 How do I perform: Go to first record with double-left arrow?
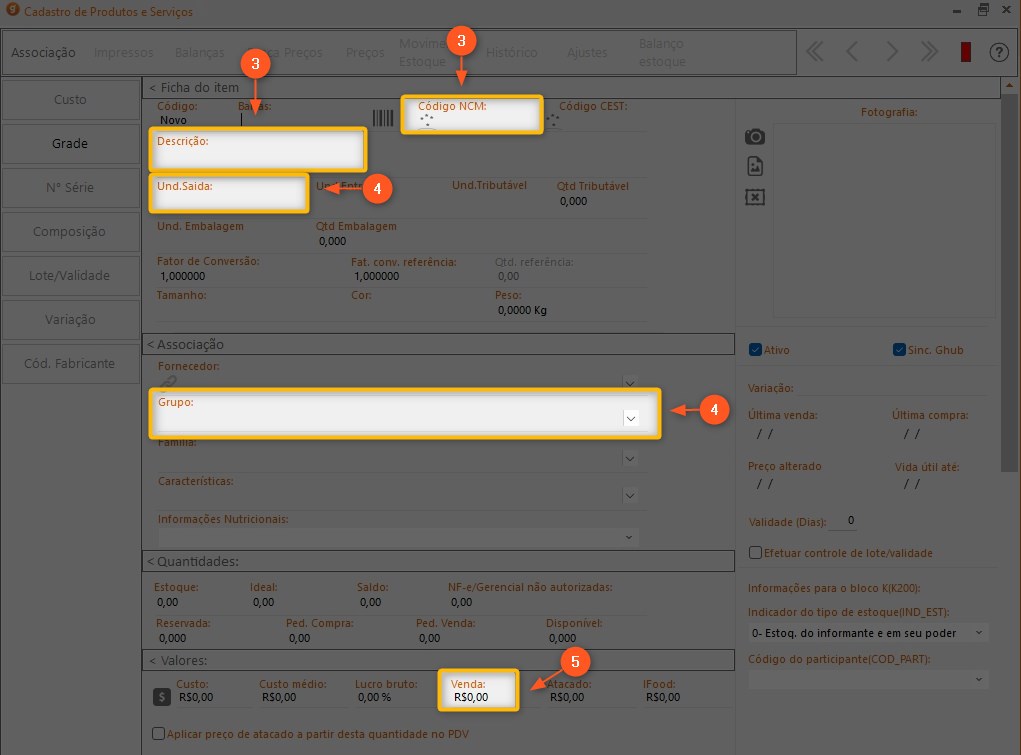(815, 53)
